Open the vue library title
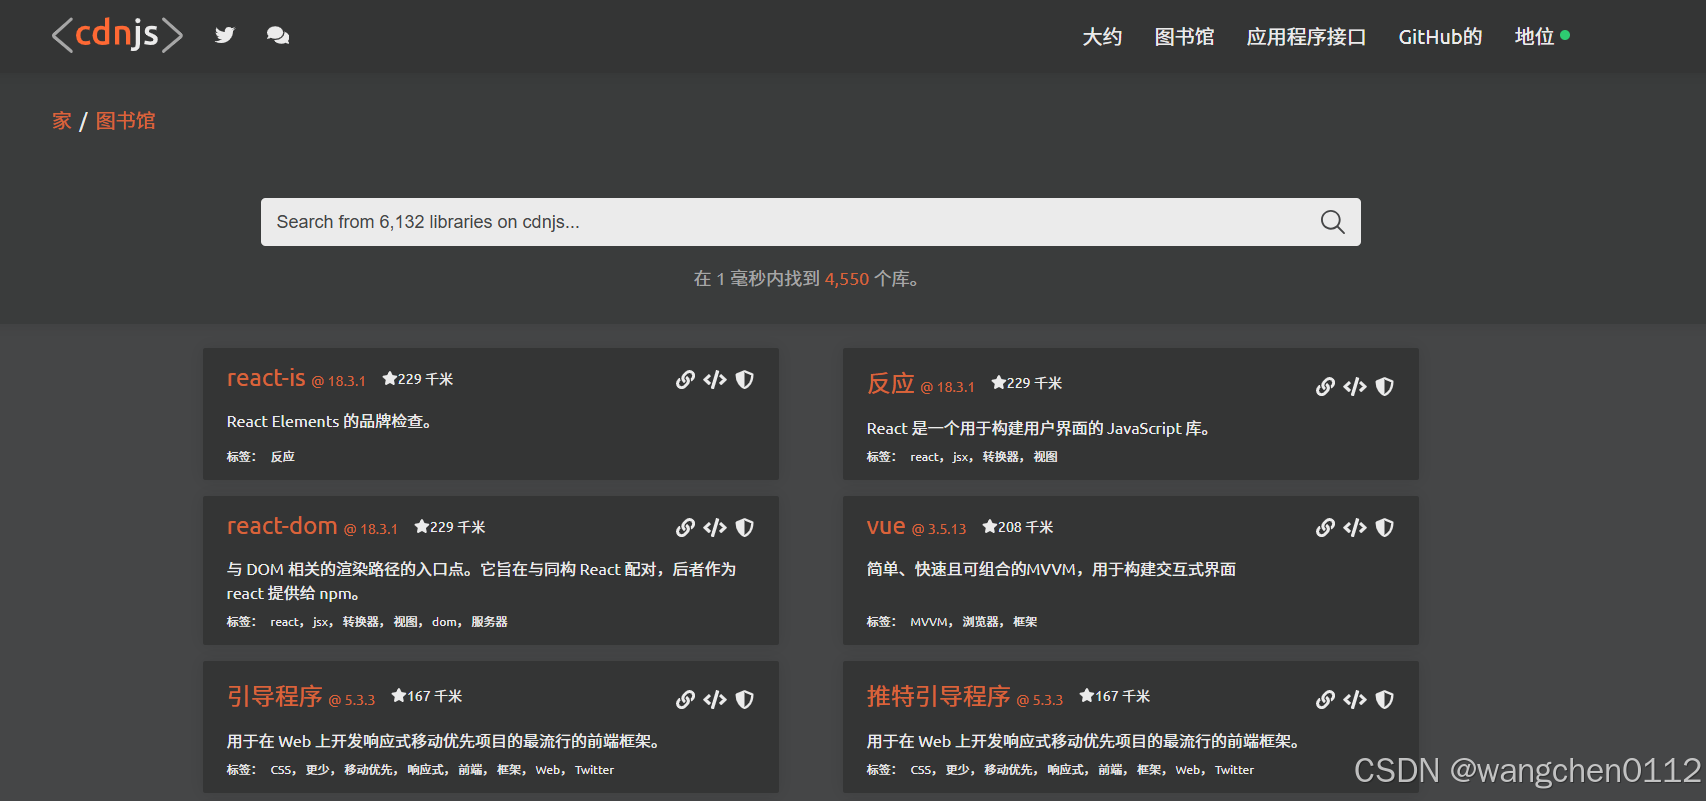This screenshot has height=801, width=1706. [886, 526]
